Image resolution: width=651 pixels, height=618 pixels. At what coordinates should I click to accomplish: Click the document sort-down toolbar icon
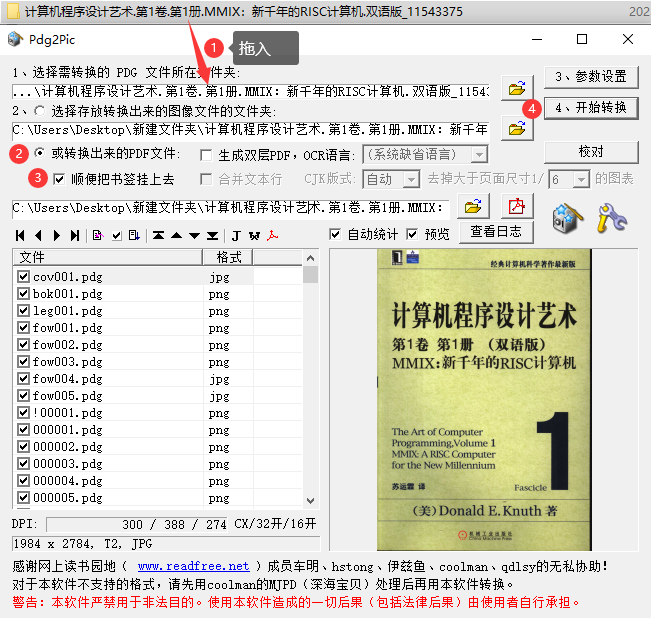[x=134, y=236]
